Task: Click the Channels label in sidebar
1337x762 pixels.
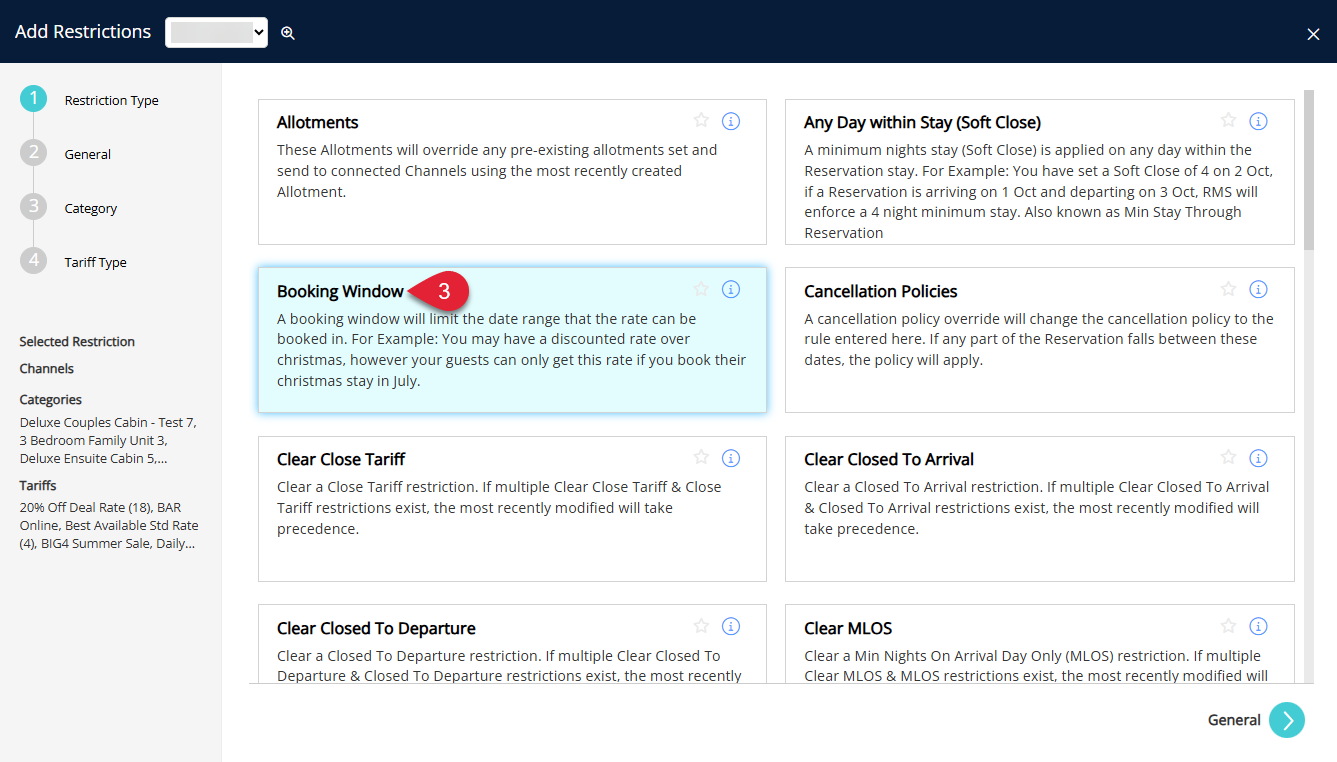Action: pos(47,369)
